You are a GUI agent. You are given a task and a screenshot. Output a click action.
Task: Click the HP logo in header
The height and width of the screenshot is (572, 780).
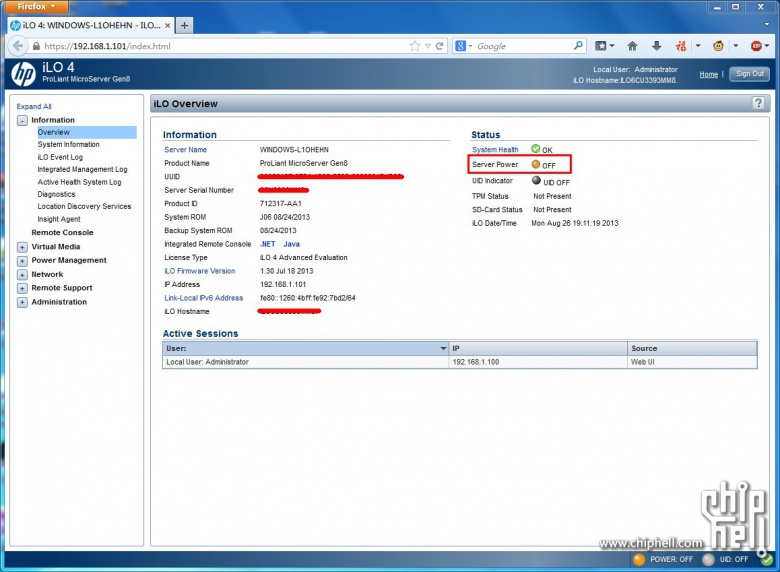pos(23,74)
